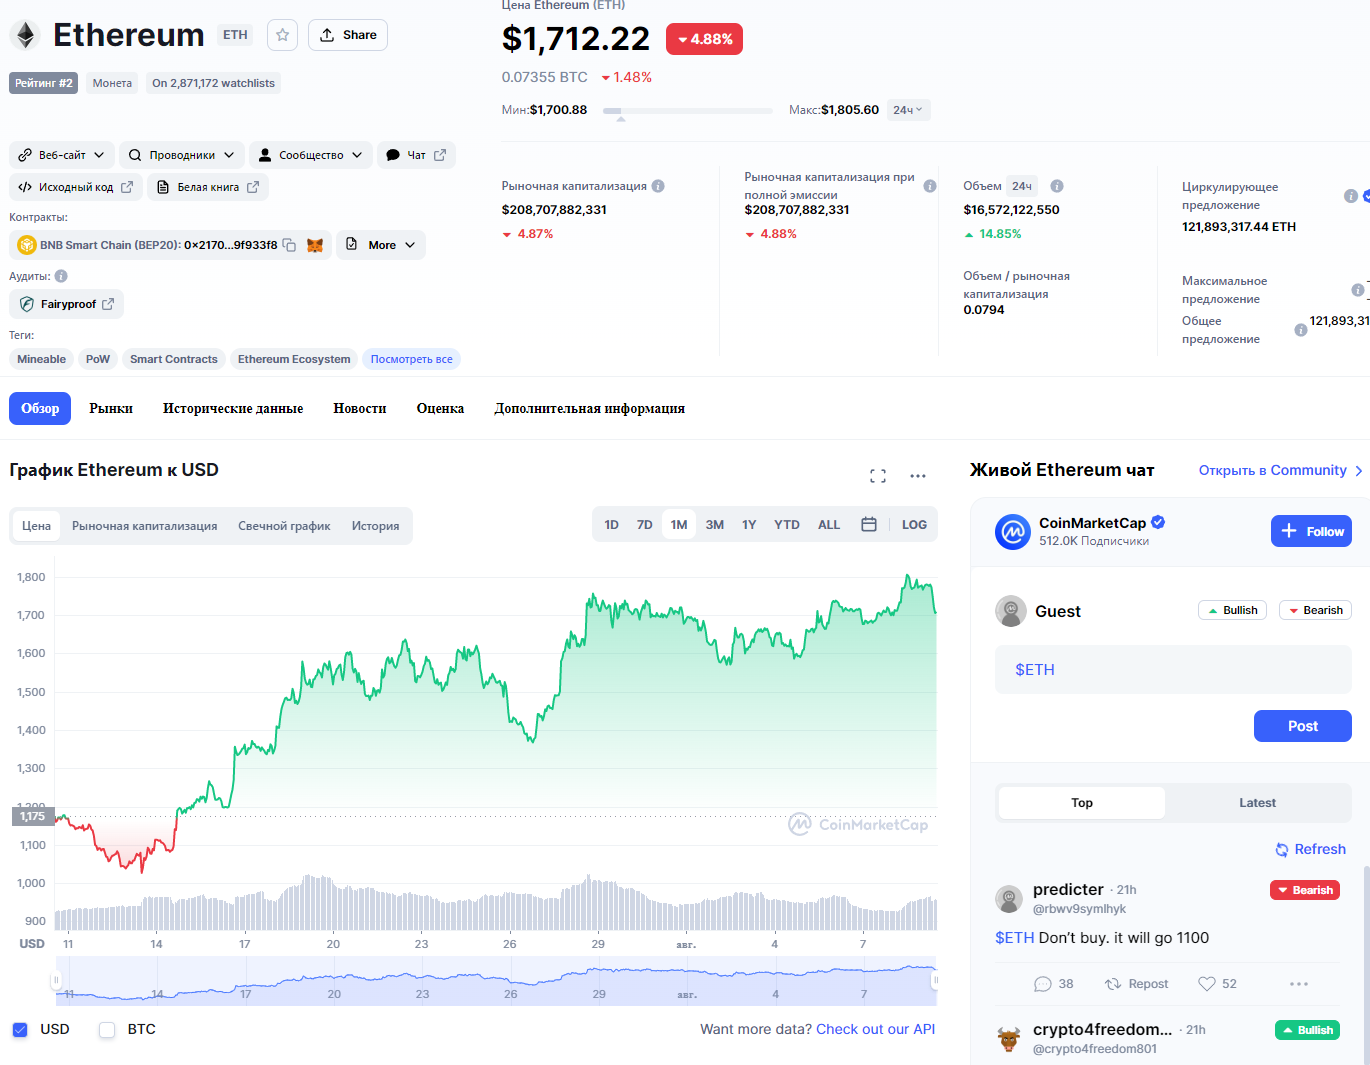Open Дополнительная информация tab
The height and width of the screenshot is (1065, 1370).
(589, 408)
